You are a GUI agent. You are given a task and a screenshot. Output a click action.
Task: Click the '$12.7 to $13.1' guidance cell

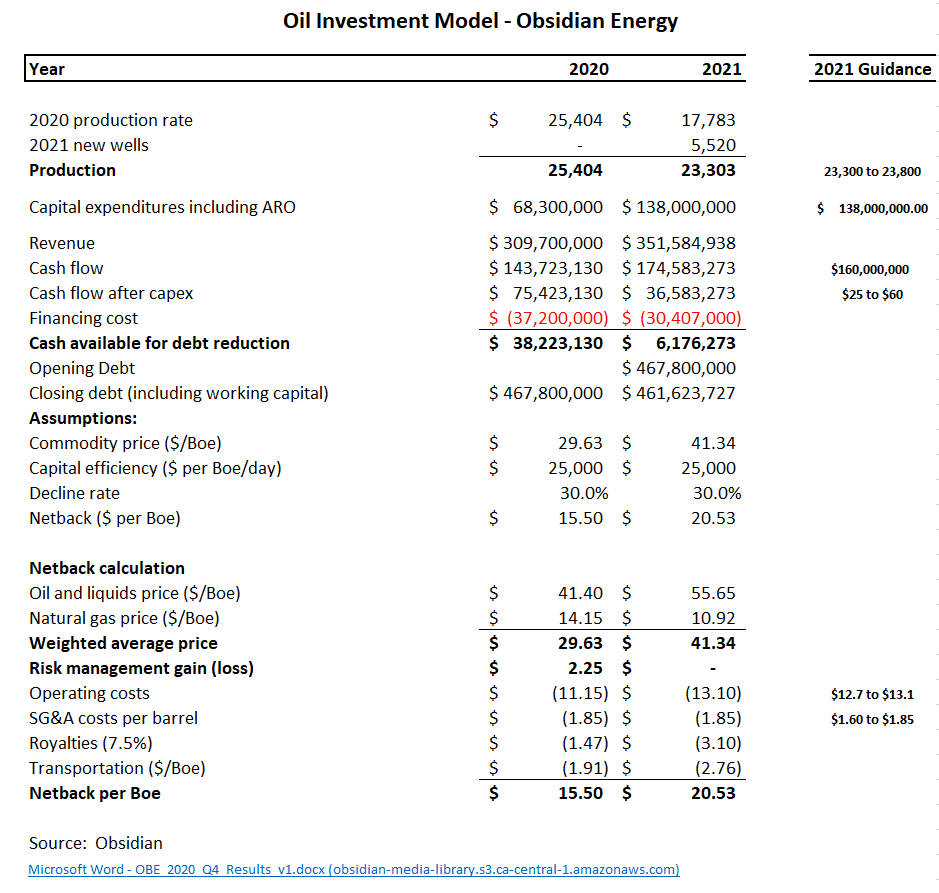pos(872,695)
